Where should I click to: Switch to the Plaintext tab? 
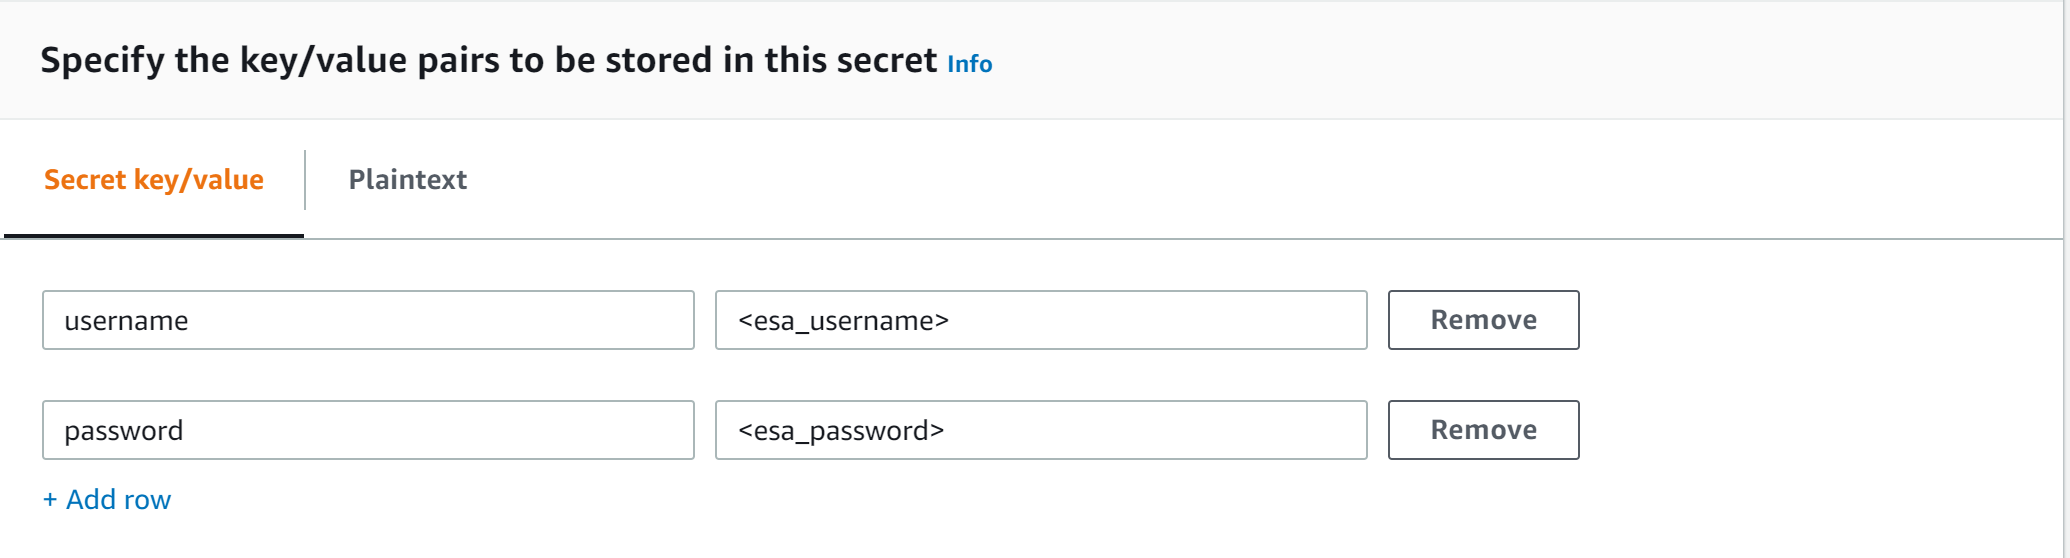pos(407,180)
